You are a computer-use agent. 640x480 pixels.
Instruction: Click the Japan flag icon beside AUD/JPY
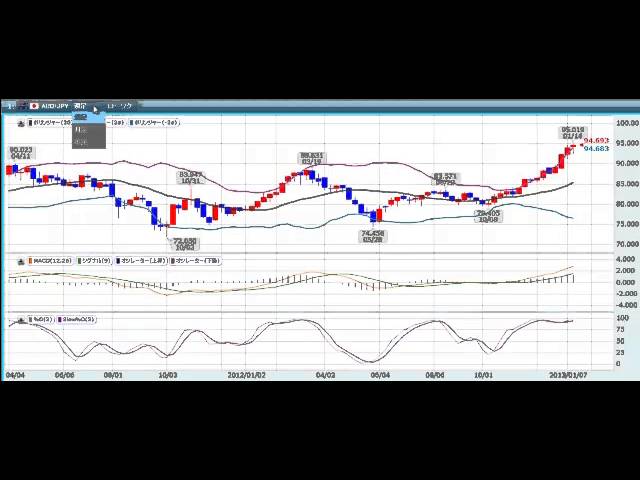33,106
